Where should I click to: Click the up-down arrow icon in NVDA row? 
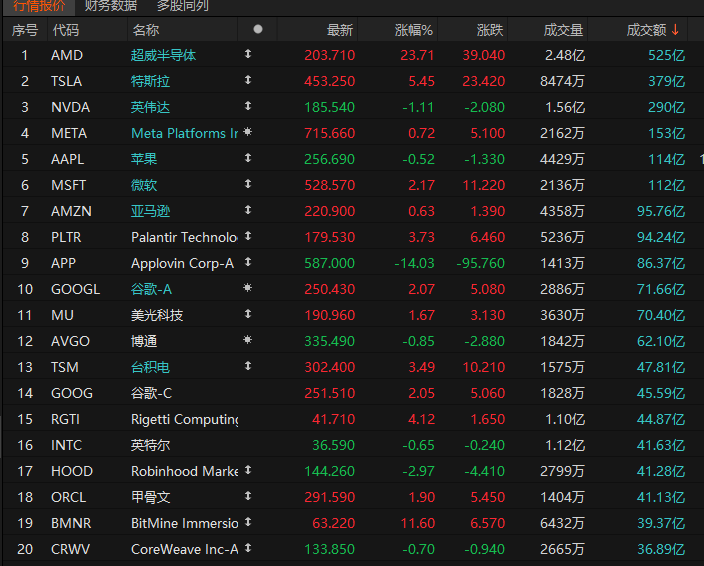(247, 107)
